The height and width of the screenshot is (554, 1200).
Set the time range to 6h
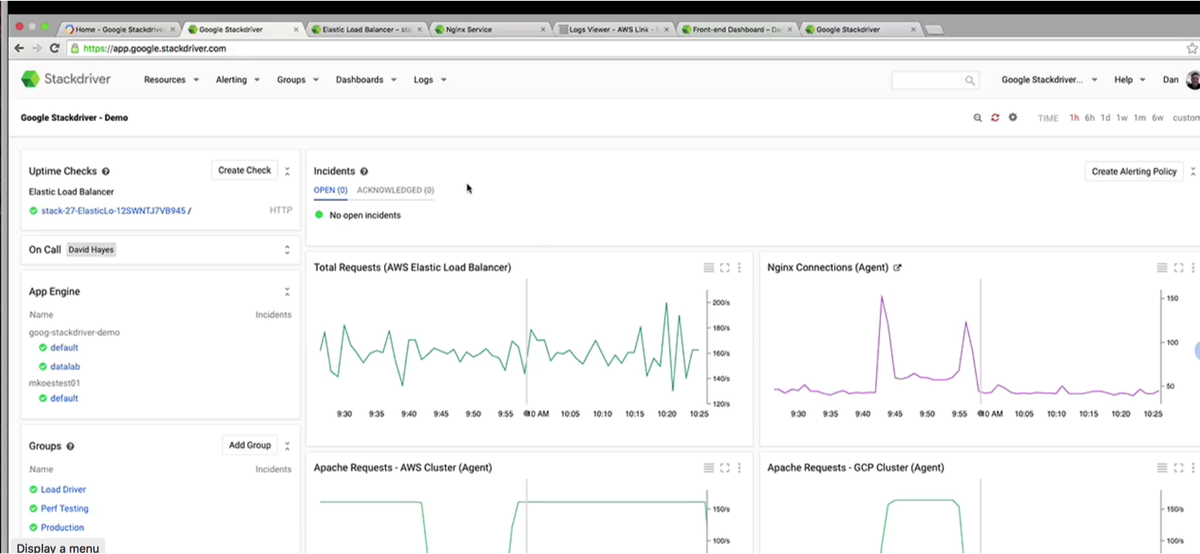point(1090,118)
